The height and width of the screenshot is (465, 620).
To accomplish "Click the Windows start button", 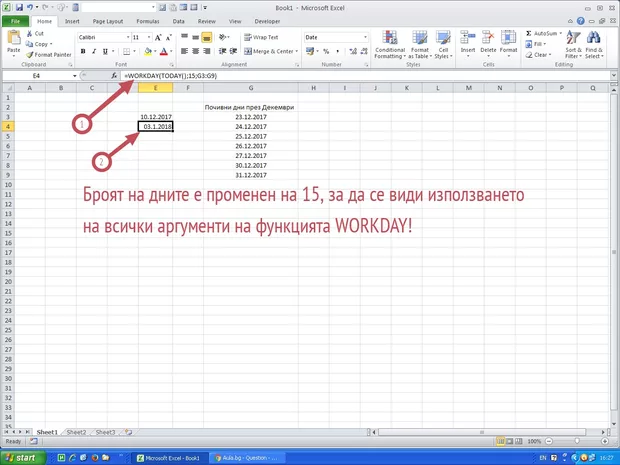I will pos(22,458).
